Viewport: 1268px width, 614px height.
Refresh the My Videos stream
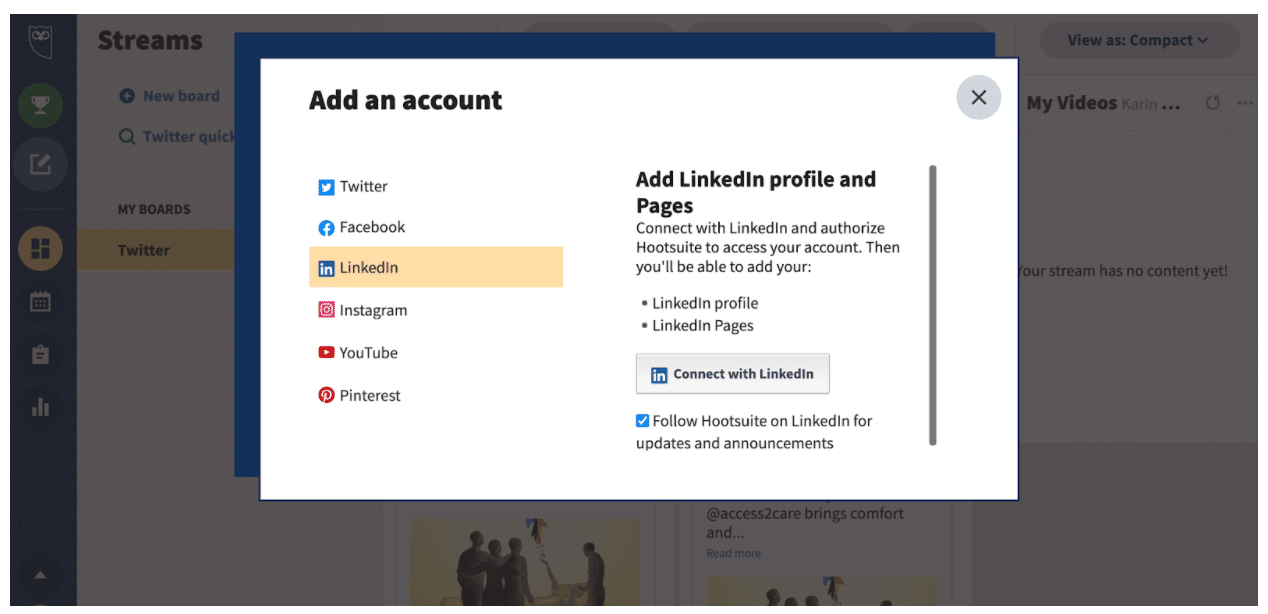(x=1212, y=103)
